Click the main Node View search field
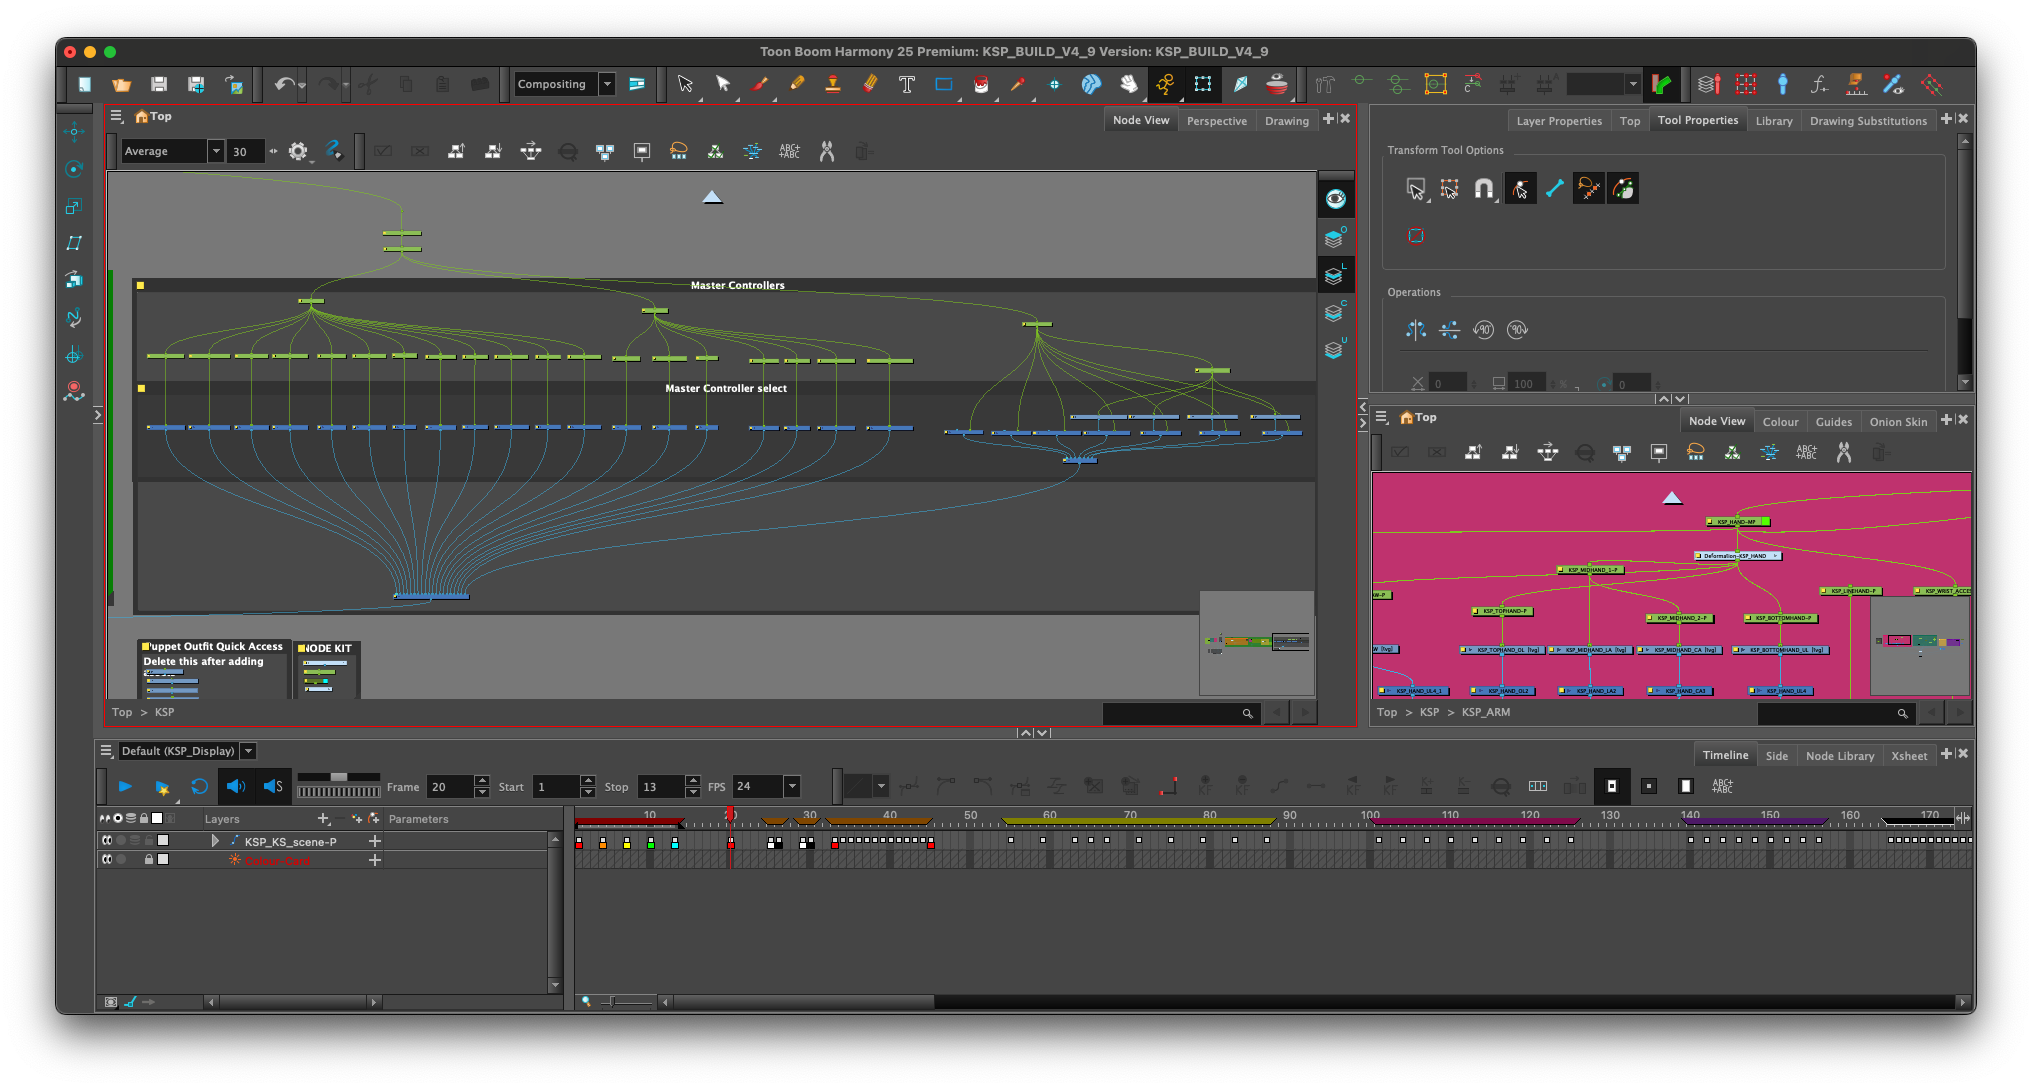2032x1088 pixels. 1179,713
